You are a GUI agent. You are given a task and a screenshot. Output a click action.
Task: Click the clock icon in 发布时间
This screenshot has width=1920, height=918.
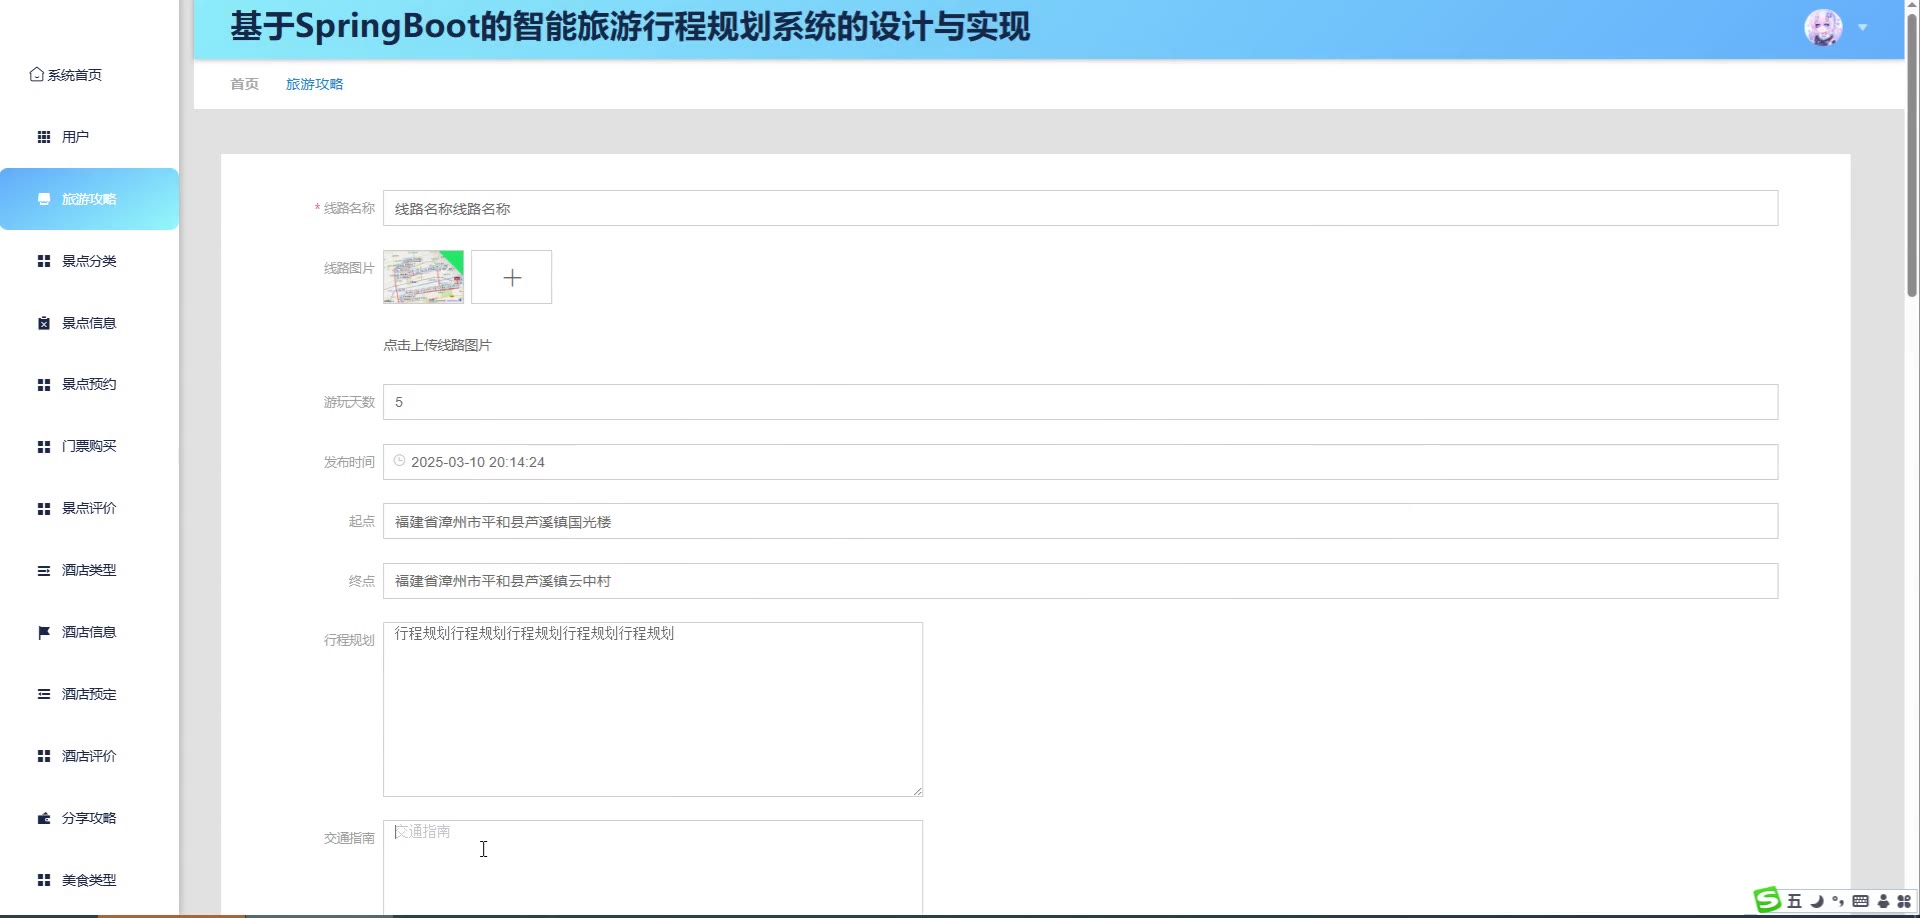399,461
